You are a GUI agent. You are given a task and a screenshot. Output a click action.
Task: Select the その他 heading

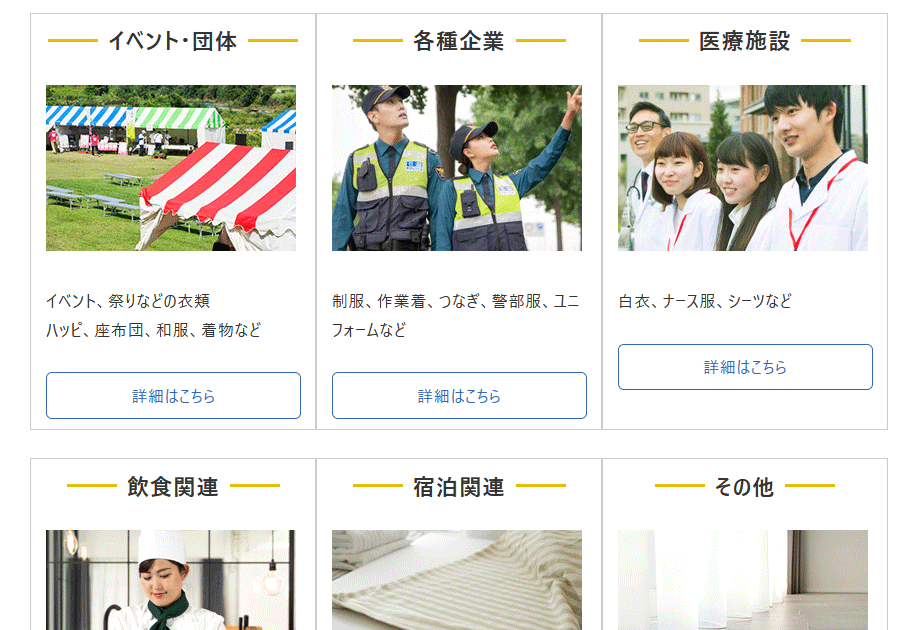click(x=744, y=487)
